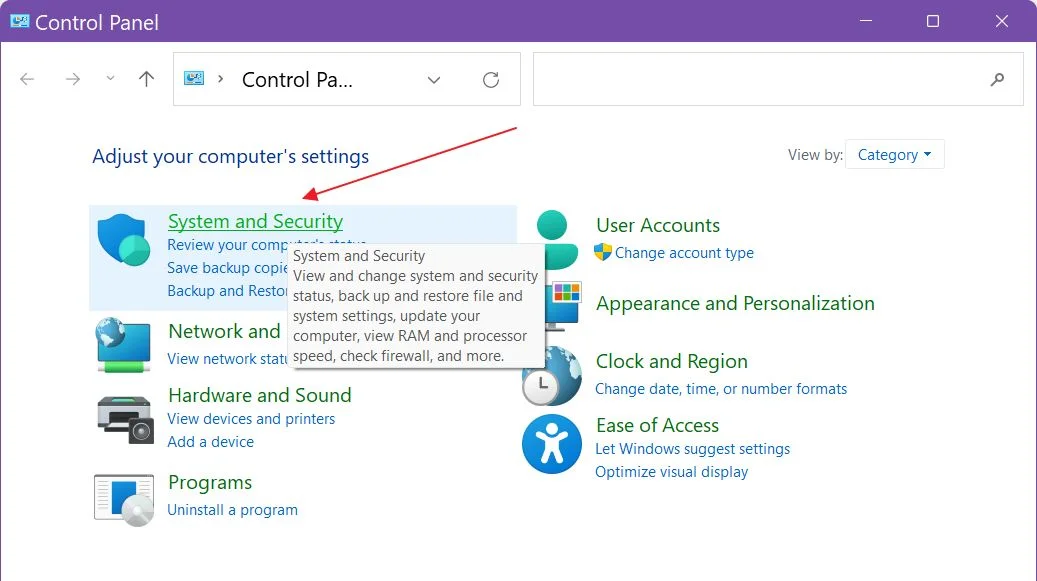Viewport: 1037px width, 581px height.
Task: Click Uninstall a program link
Action: click(x=232, y=510)
